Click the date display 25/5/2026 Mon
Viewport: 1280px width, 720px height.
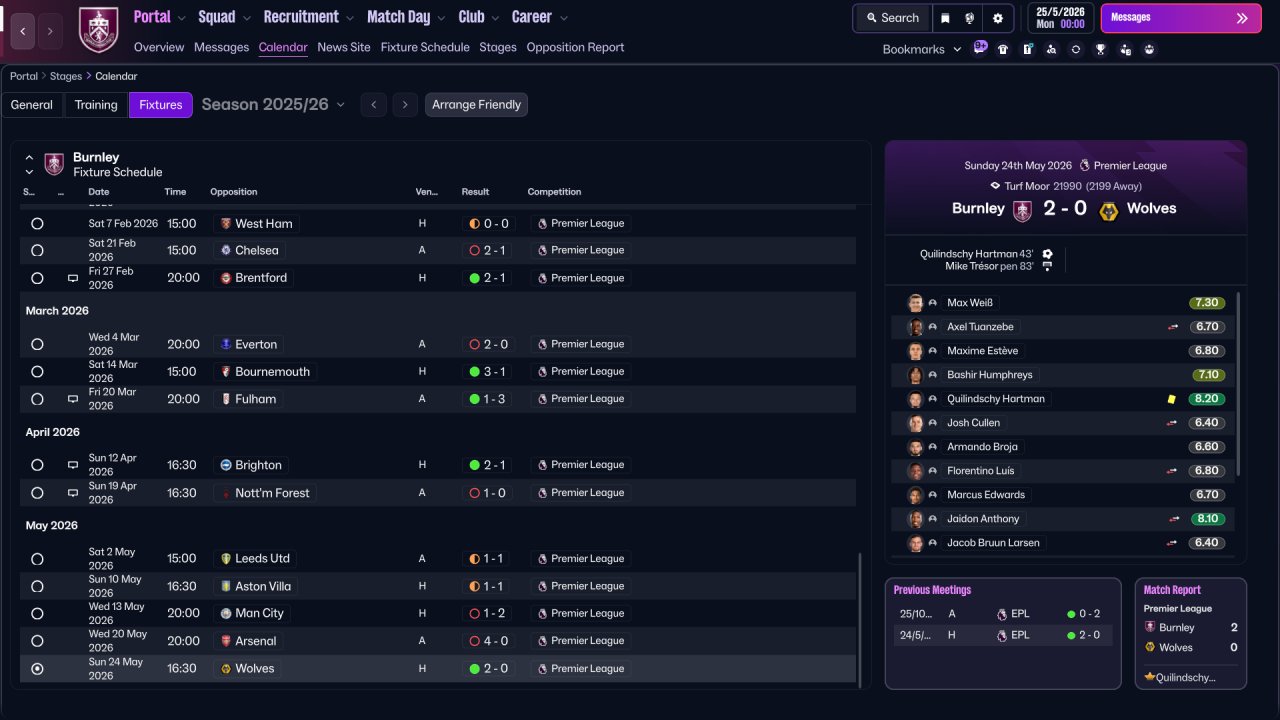[x=1059, y=18]
